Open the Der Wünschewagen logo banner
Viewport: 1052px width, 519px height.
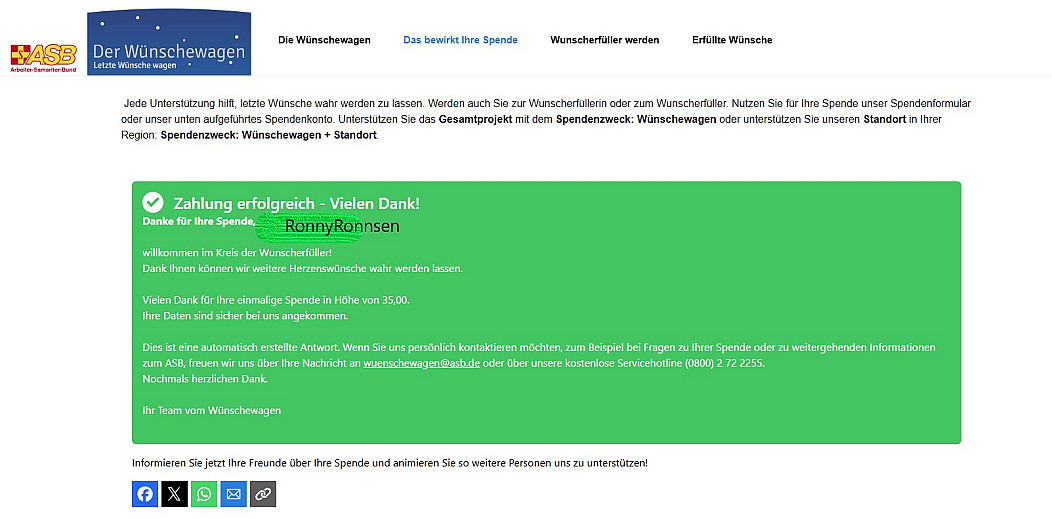168,43
